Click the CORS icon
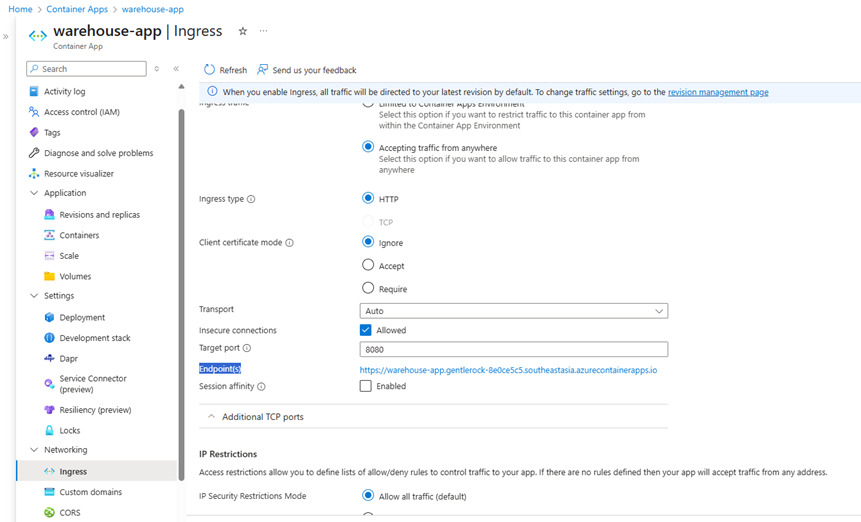 click(x=49, y=513)
